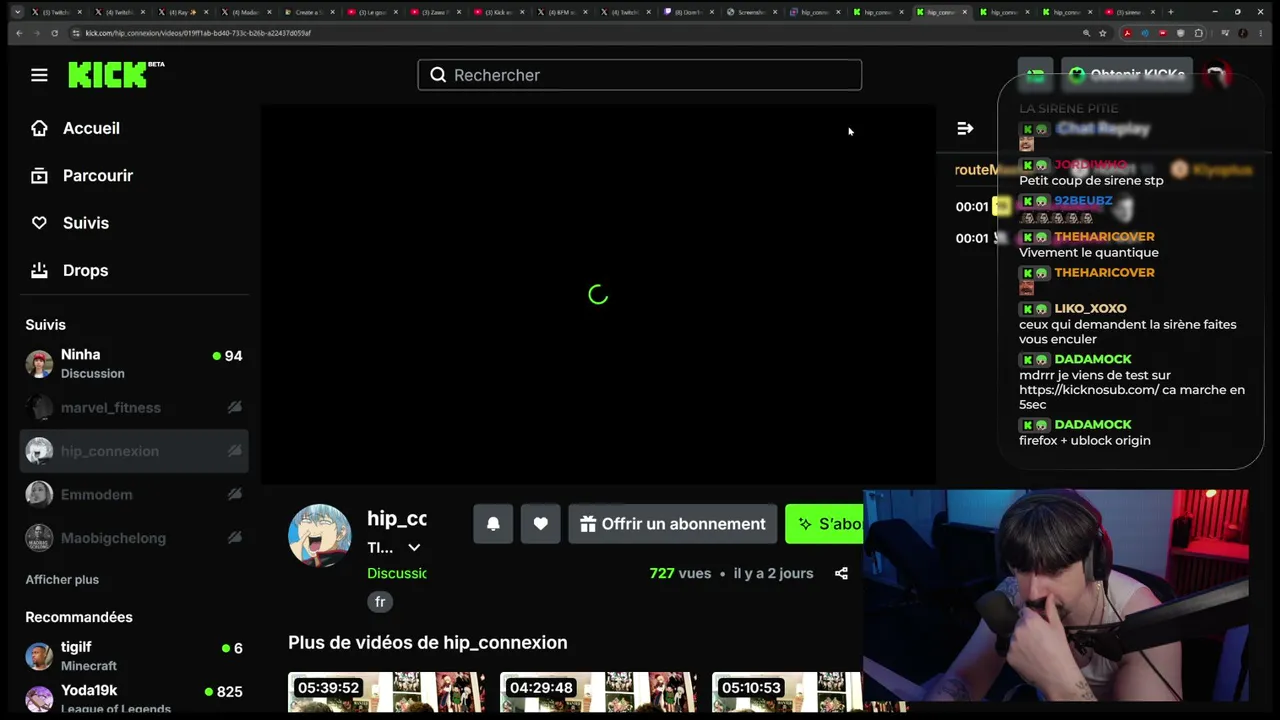Focus the Rechercher search field
The image size is (1280, 720).
pyautogui.click(x=640, y=75)
